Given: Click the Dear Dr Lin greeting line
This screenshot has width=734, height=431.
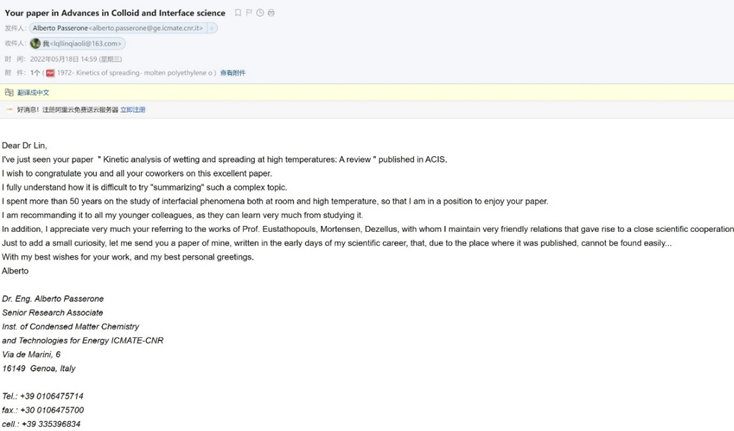Looking at the screenshot, I should (24, 145).
